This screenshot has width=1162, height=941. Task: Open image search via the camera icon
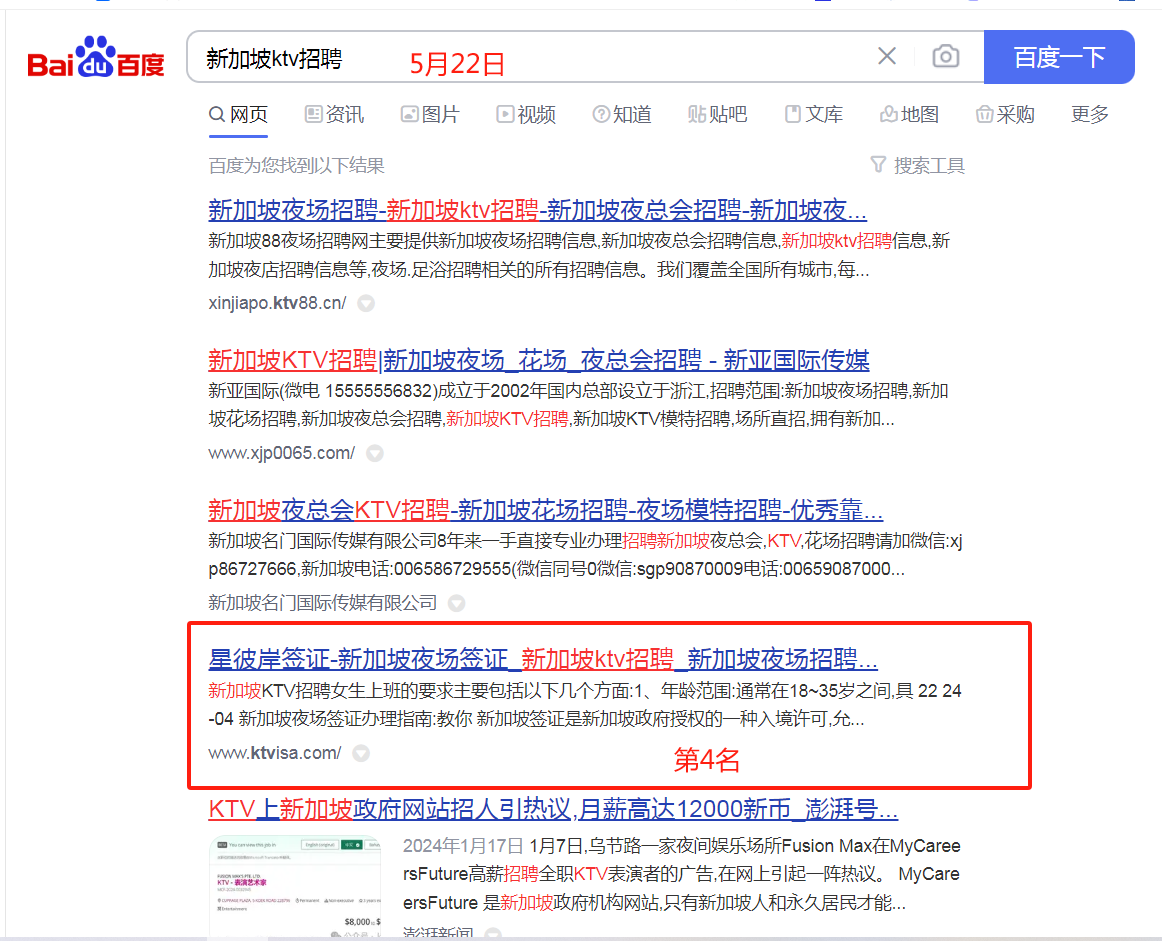click(945, 56)
